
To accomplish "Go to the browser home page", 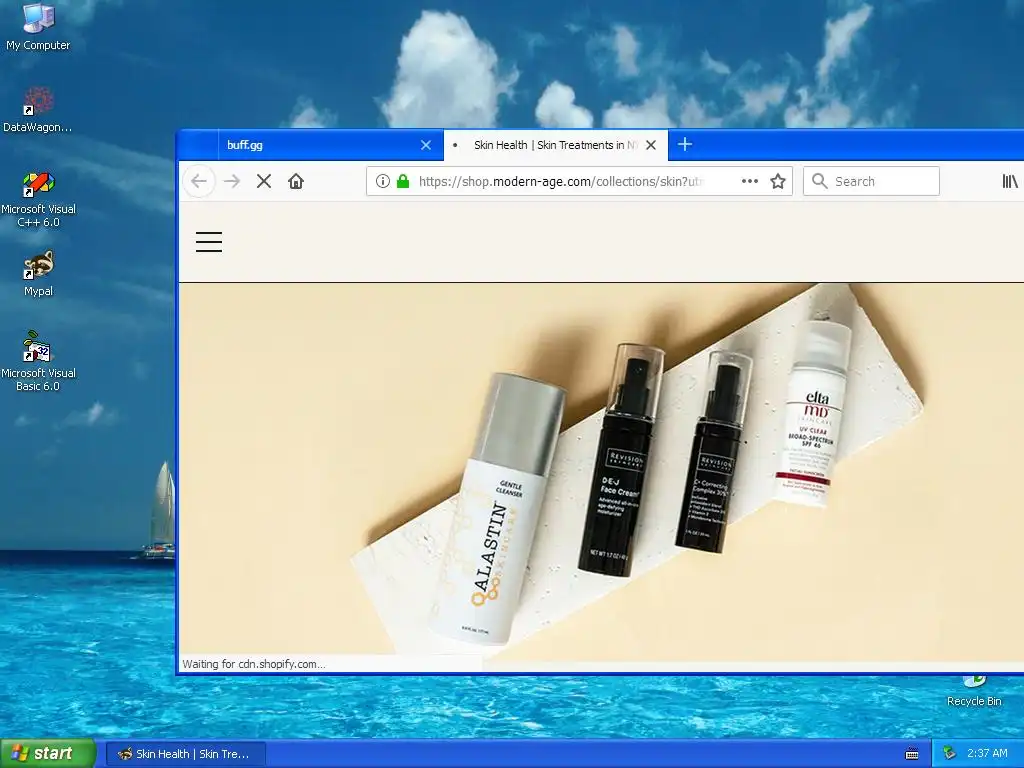I will (296, 181).
